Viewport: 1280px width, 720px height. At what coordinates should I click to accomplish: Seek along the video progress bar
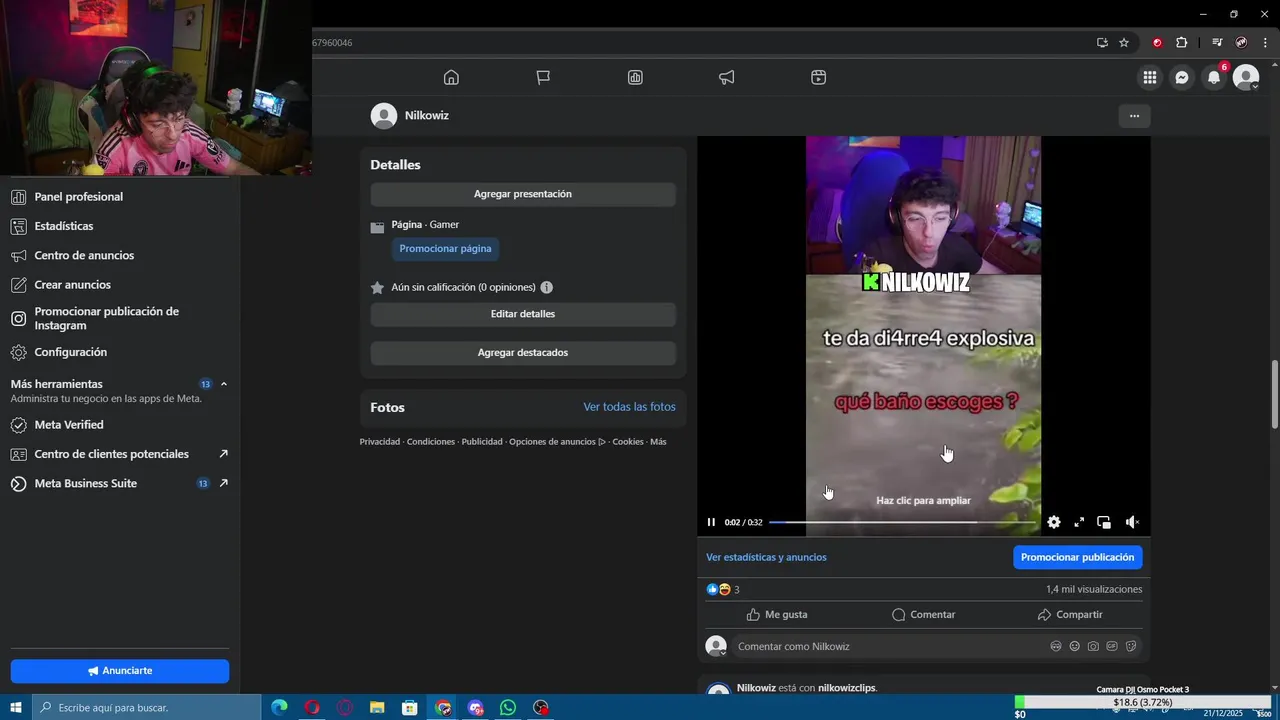[x=902, y=522]
